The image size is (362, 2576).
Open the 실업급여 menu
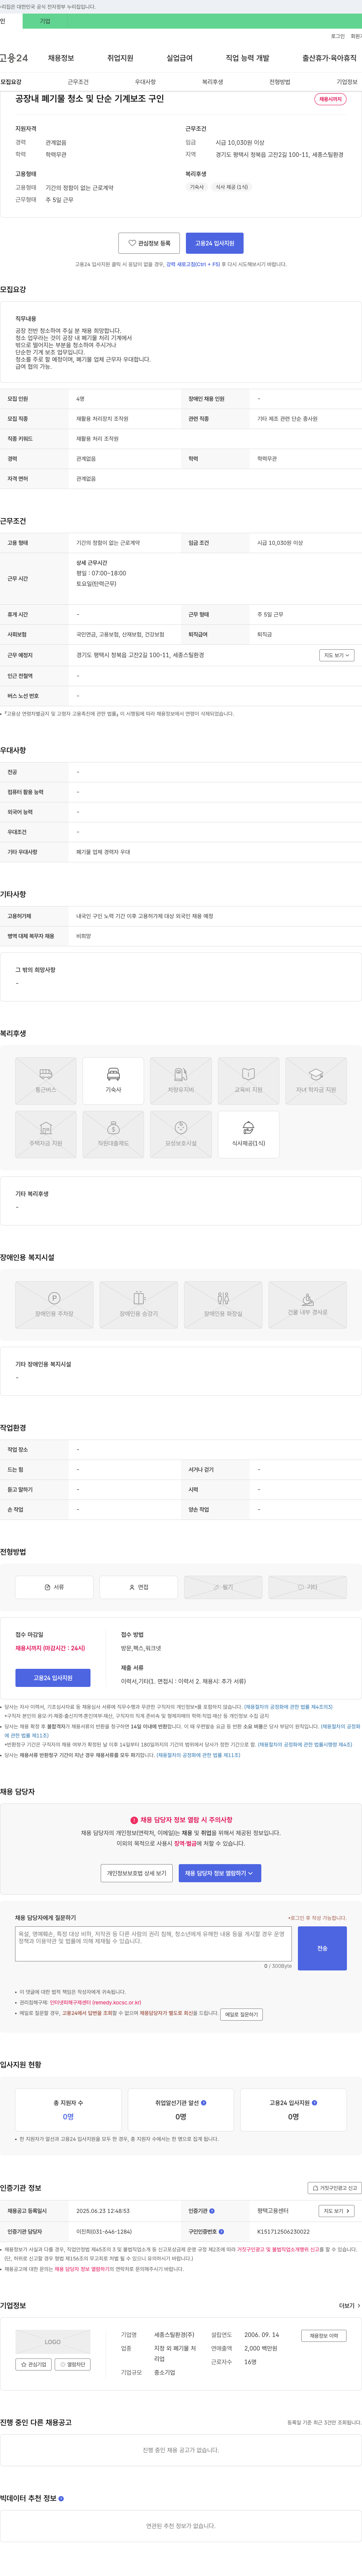tap(179, 58)
